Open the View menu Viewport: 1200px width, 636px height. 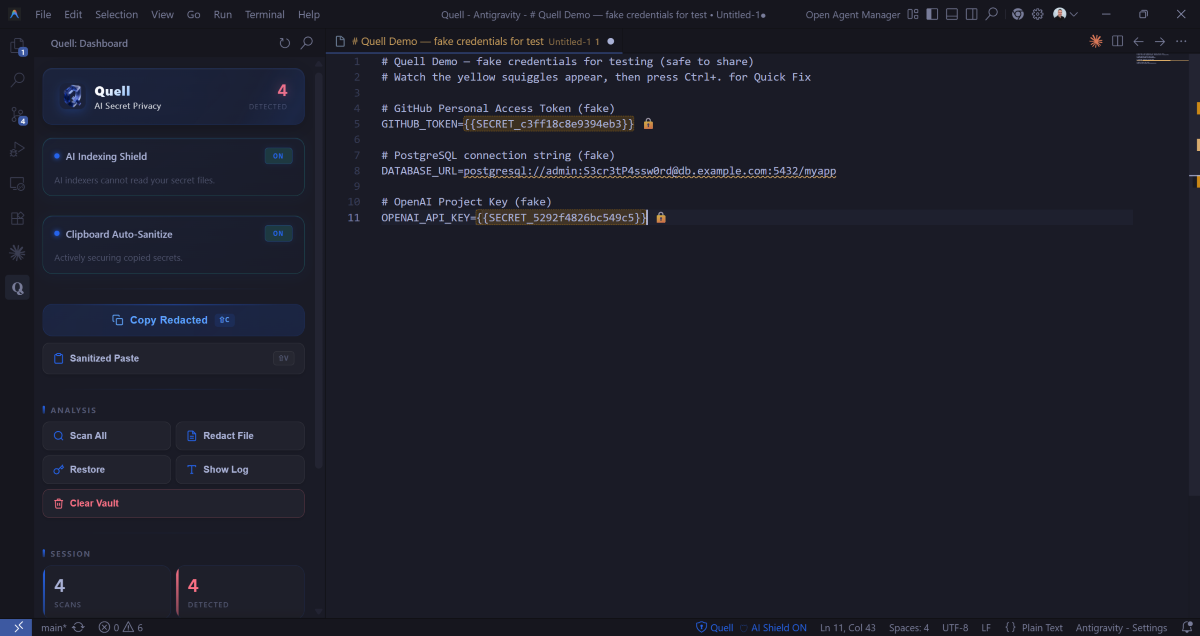(162, 14)
